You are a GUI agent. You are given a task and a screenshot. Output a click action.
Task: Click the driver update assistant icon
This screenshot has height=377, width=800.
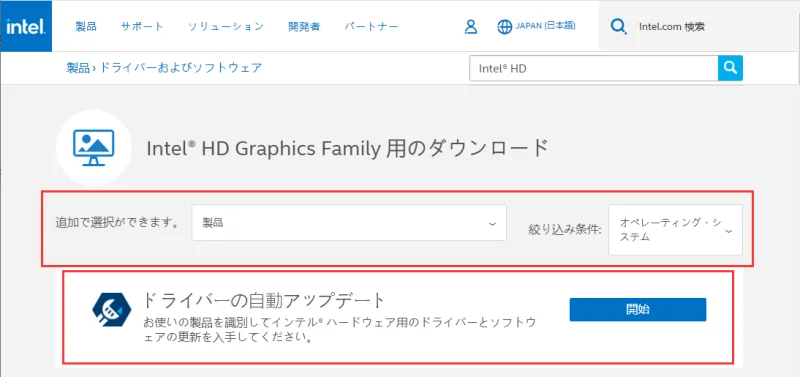[112, 310]
